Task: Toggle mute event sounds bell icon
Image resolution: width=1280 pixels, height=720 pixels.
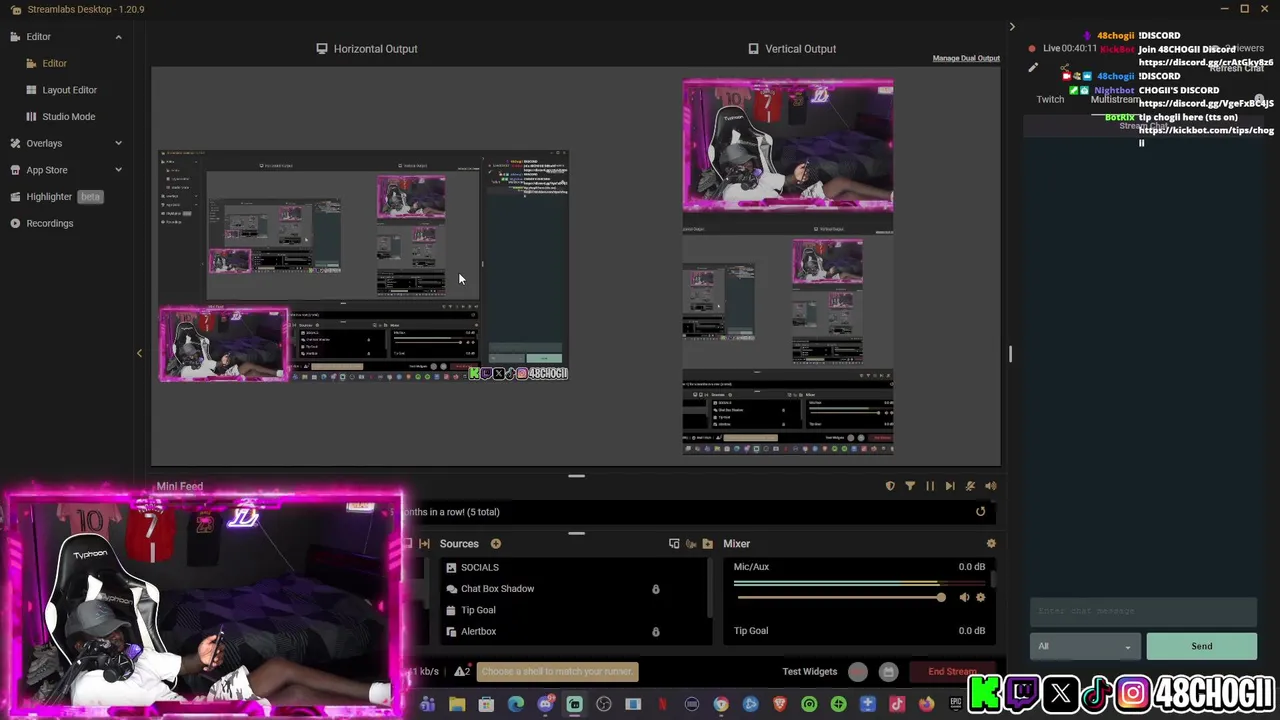Action: coord(970,486)
